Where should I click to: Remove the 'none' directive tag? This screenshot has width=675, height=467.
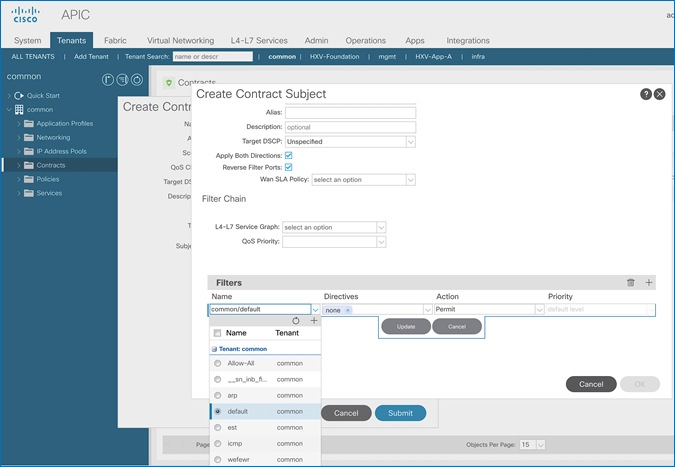[x=349, y=311]
